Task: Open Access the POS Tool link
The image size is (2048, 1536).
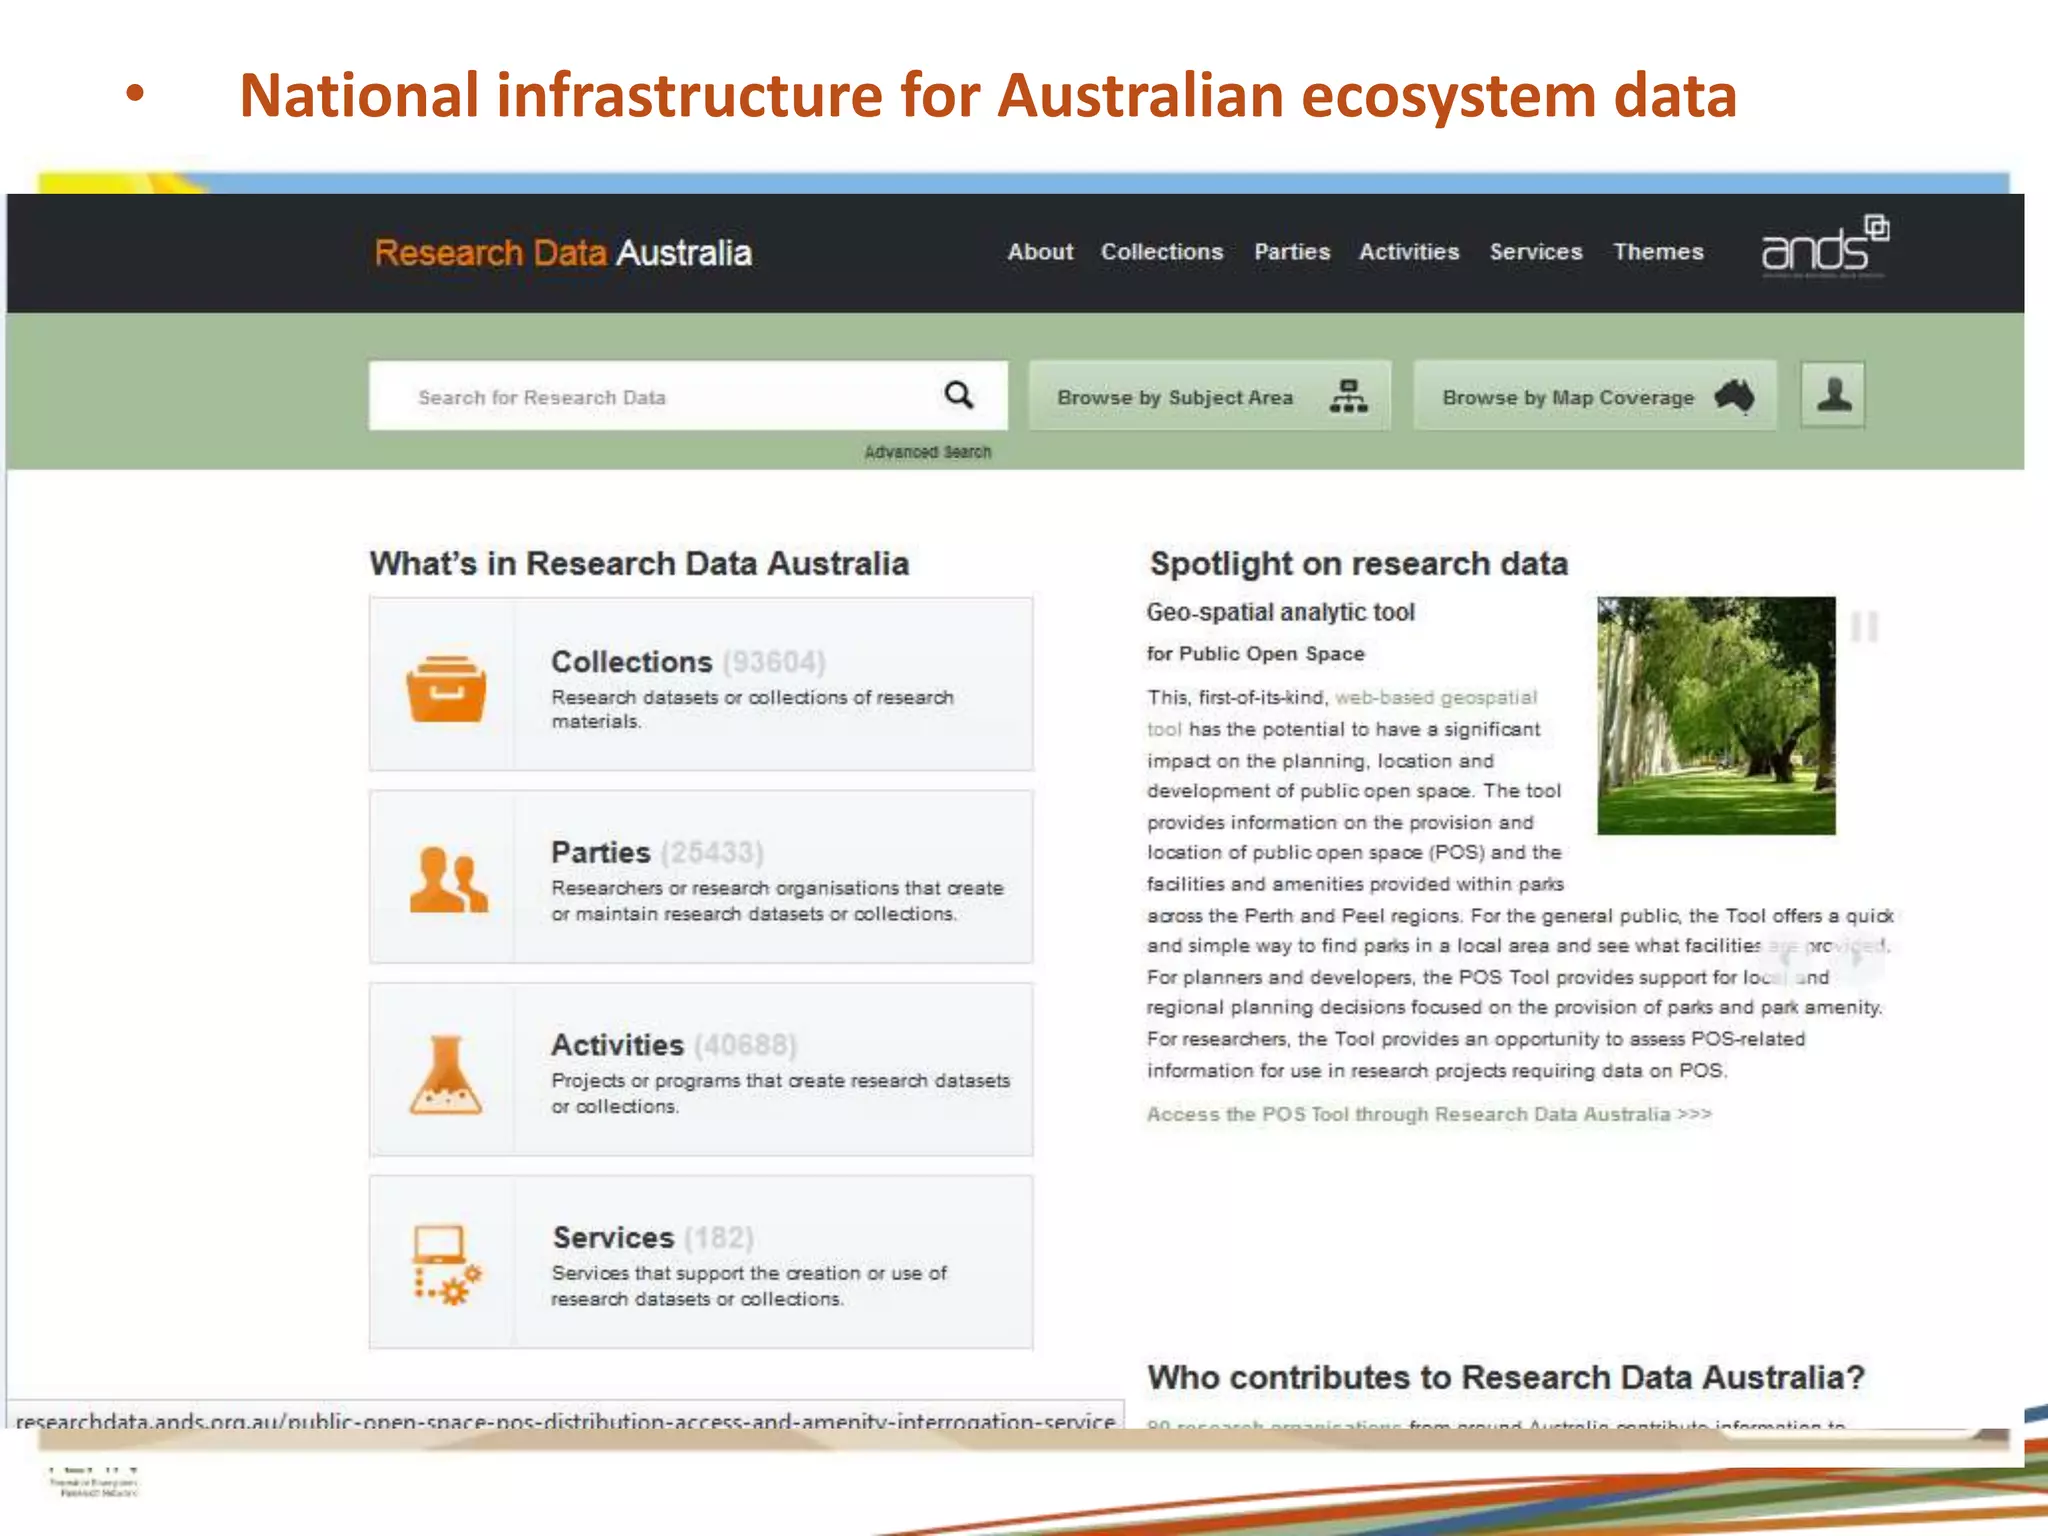Action: (x=1429, y=1114)
